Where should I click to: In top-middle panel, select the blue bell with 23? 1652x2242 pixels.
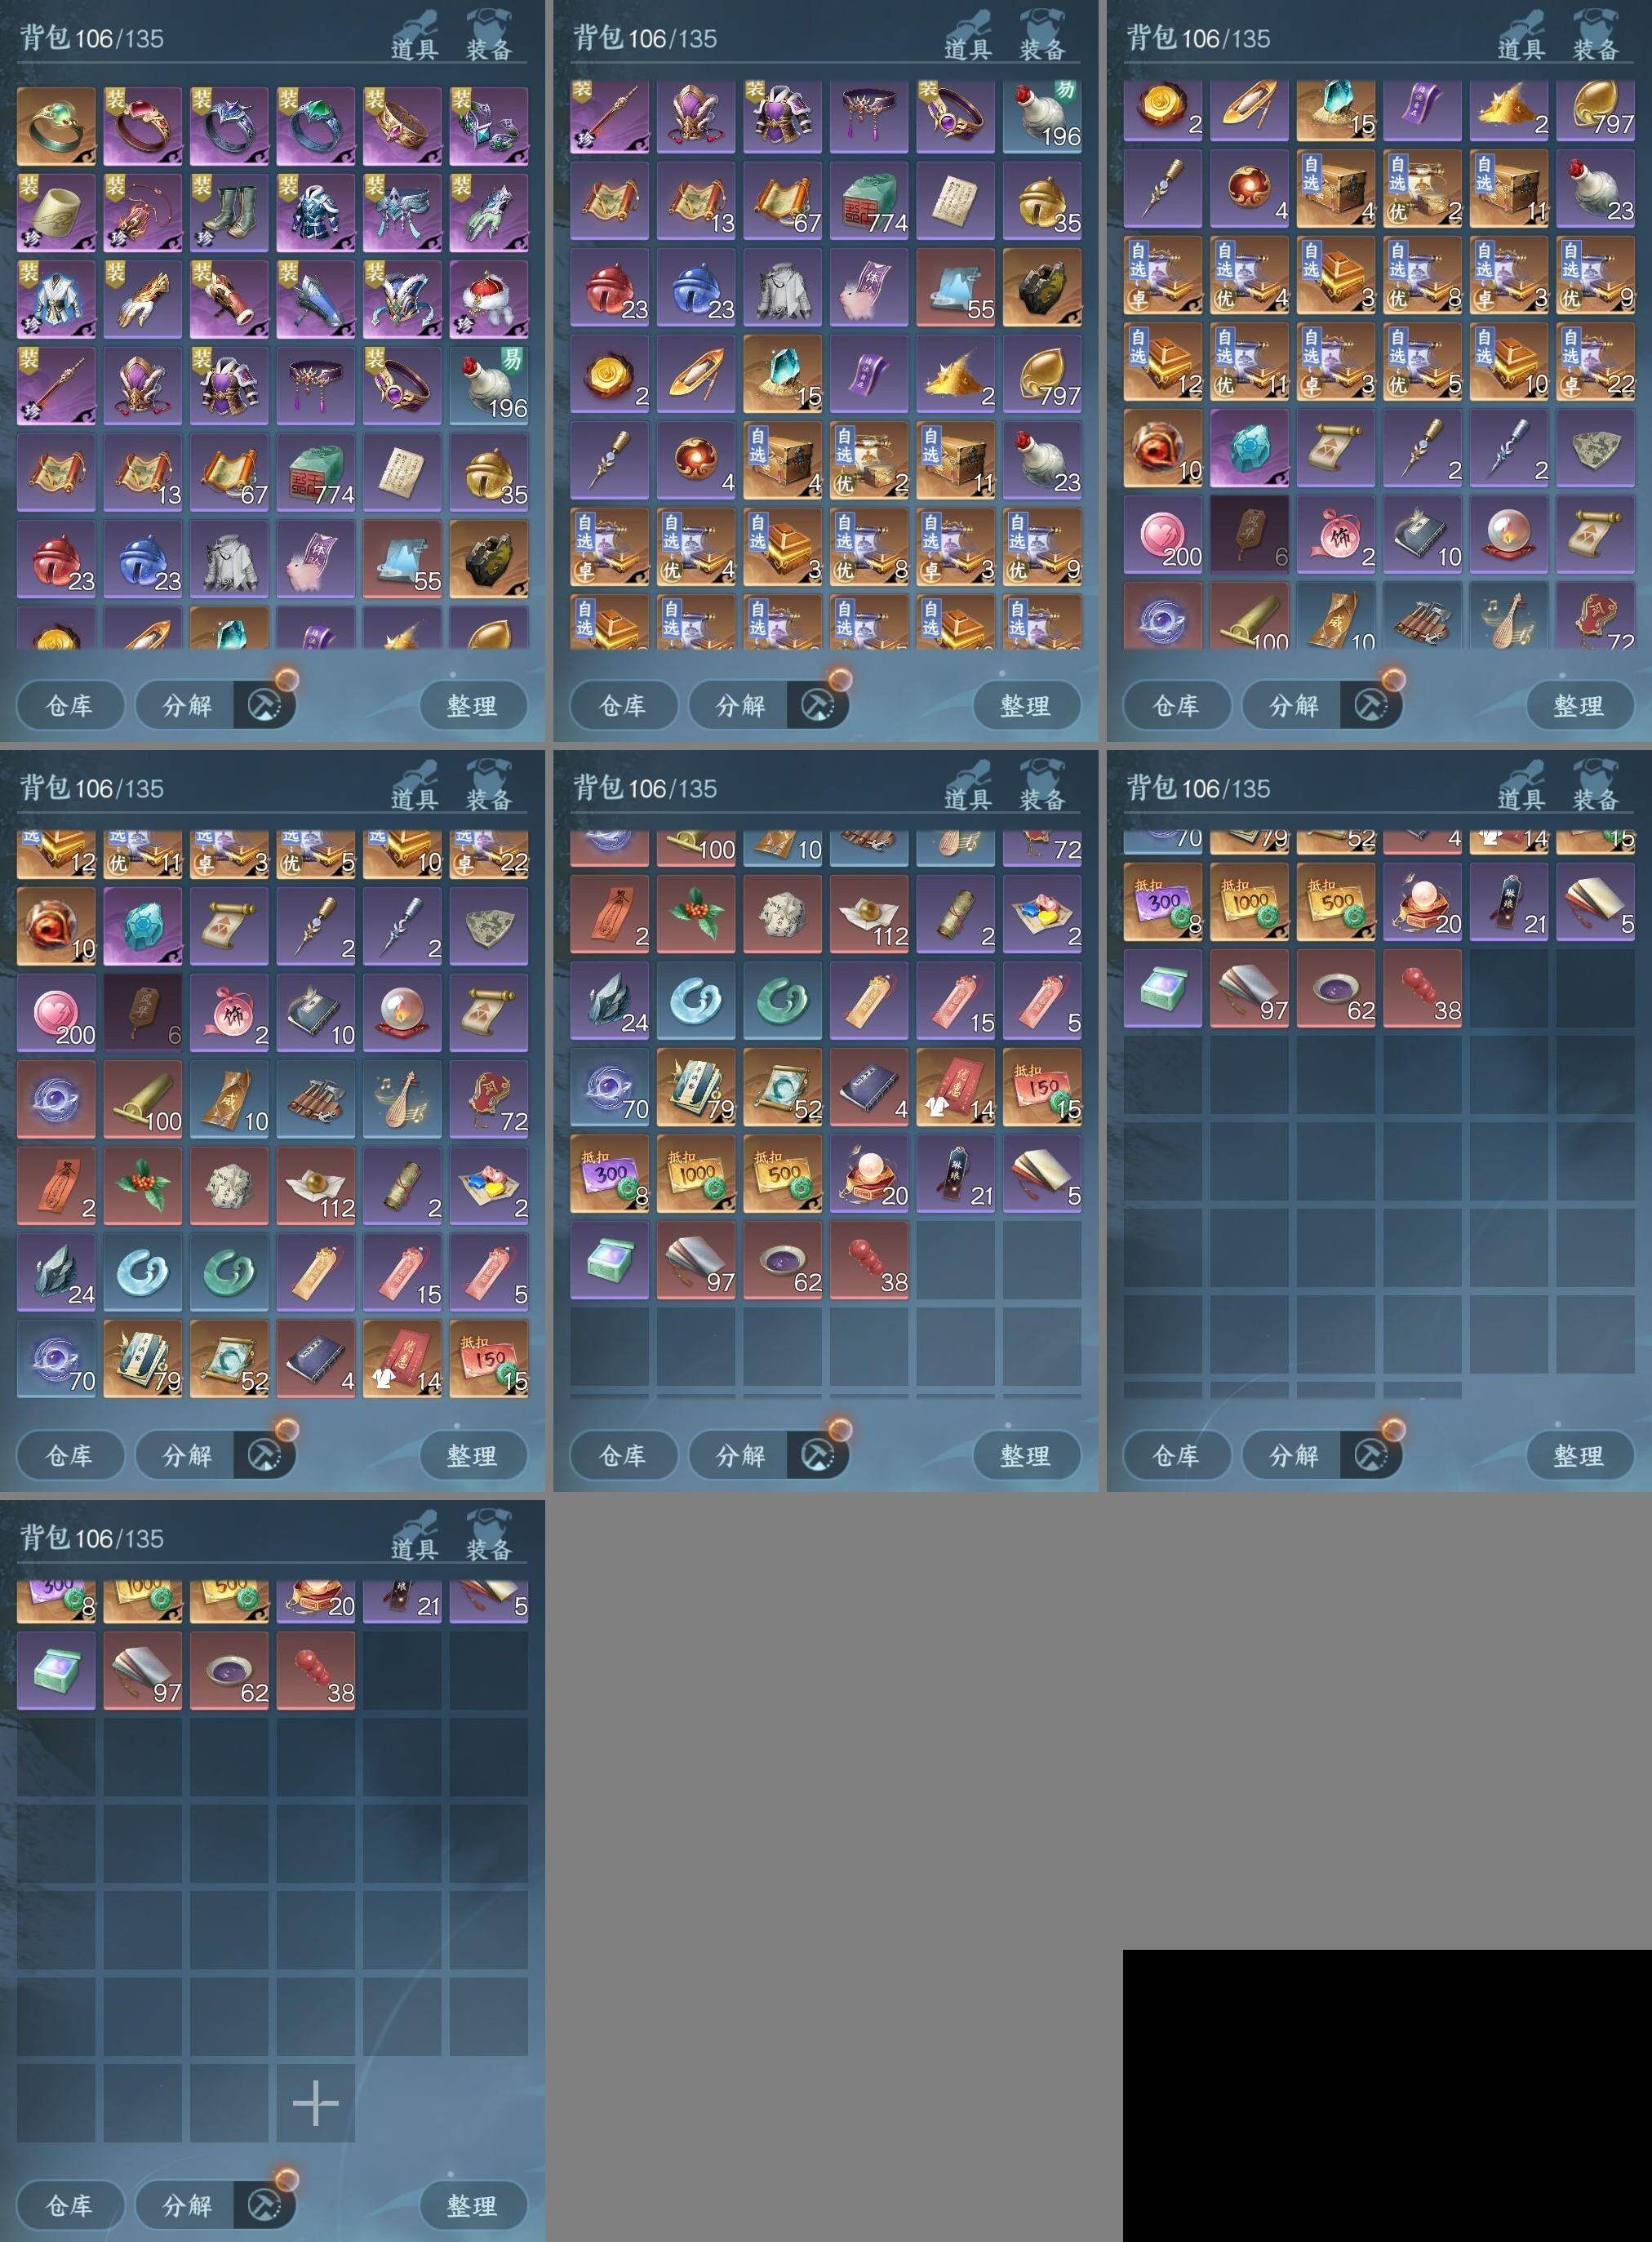pos(696,287)
